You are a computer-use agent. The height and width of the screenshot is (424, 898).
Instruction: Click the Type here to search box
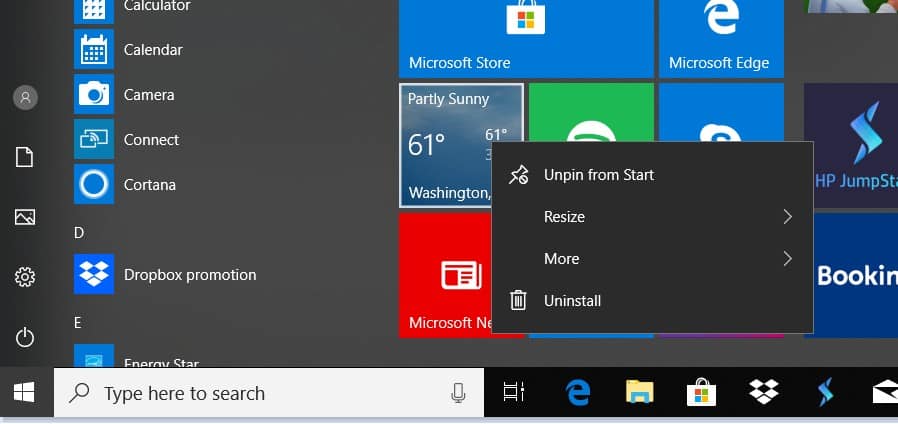269,393
